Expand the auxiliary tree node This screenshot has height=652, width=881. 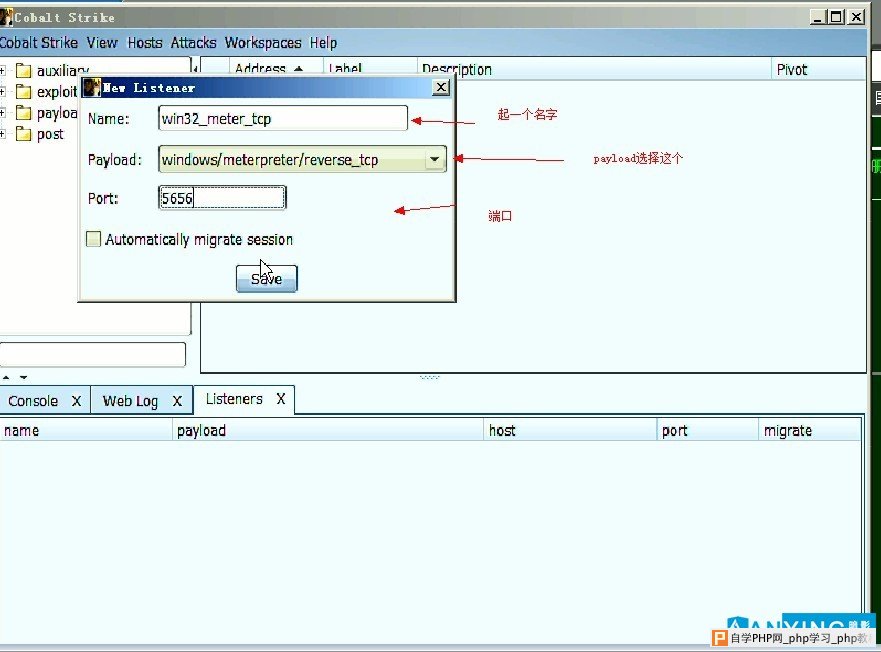click(x=3, y=71)
